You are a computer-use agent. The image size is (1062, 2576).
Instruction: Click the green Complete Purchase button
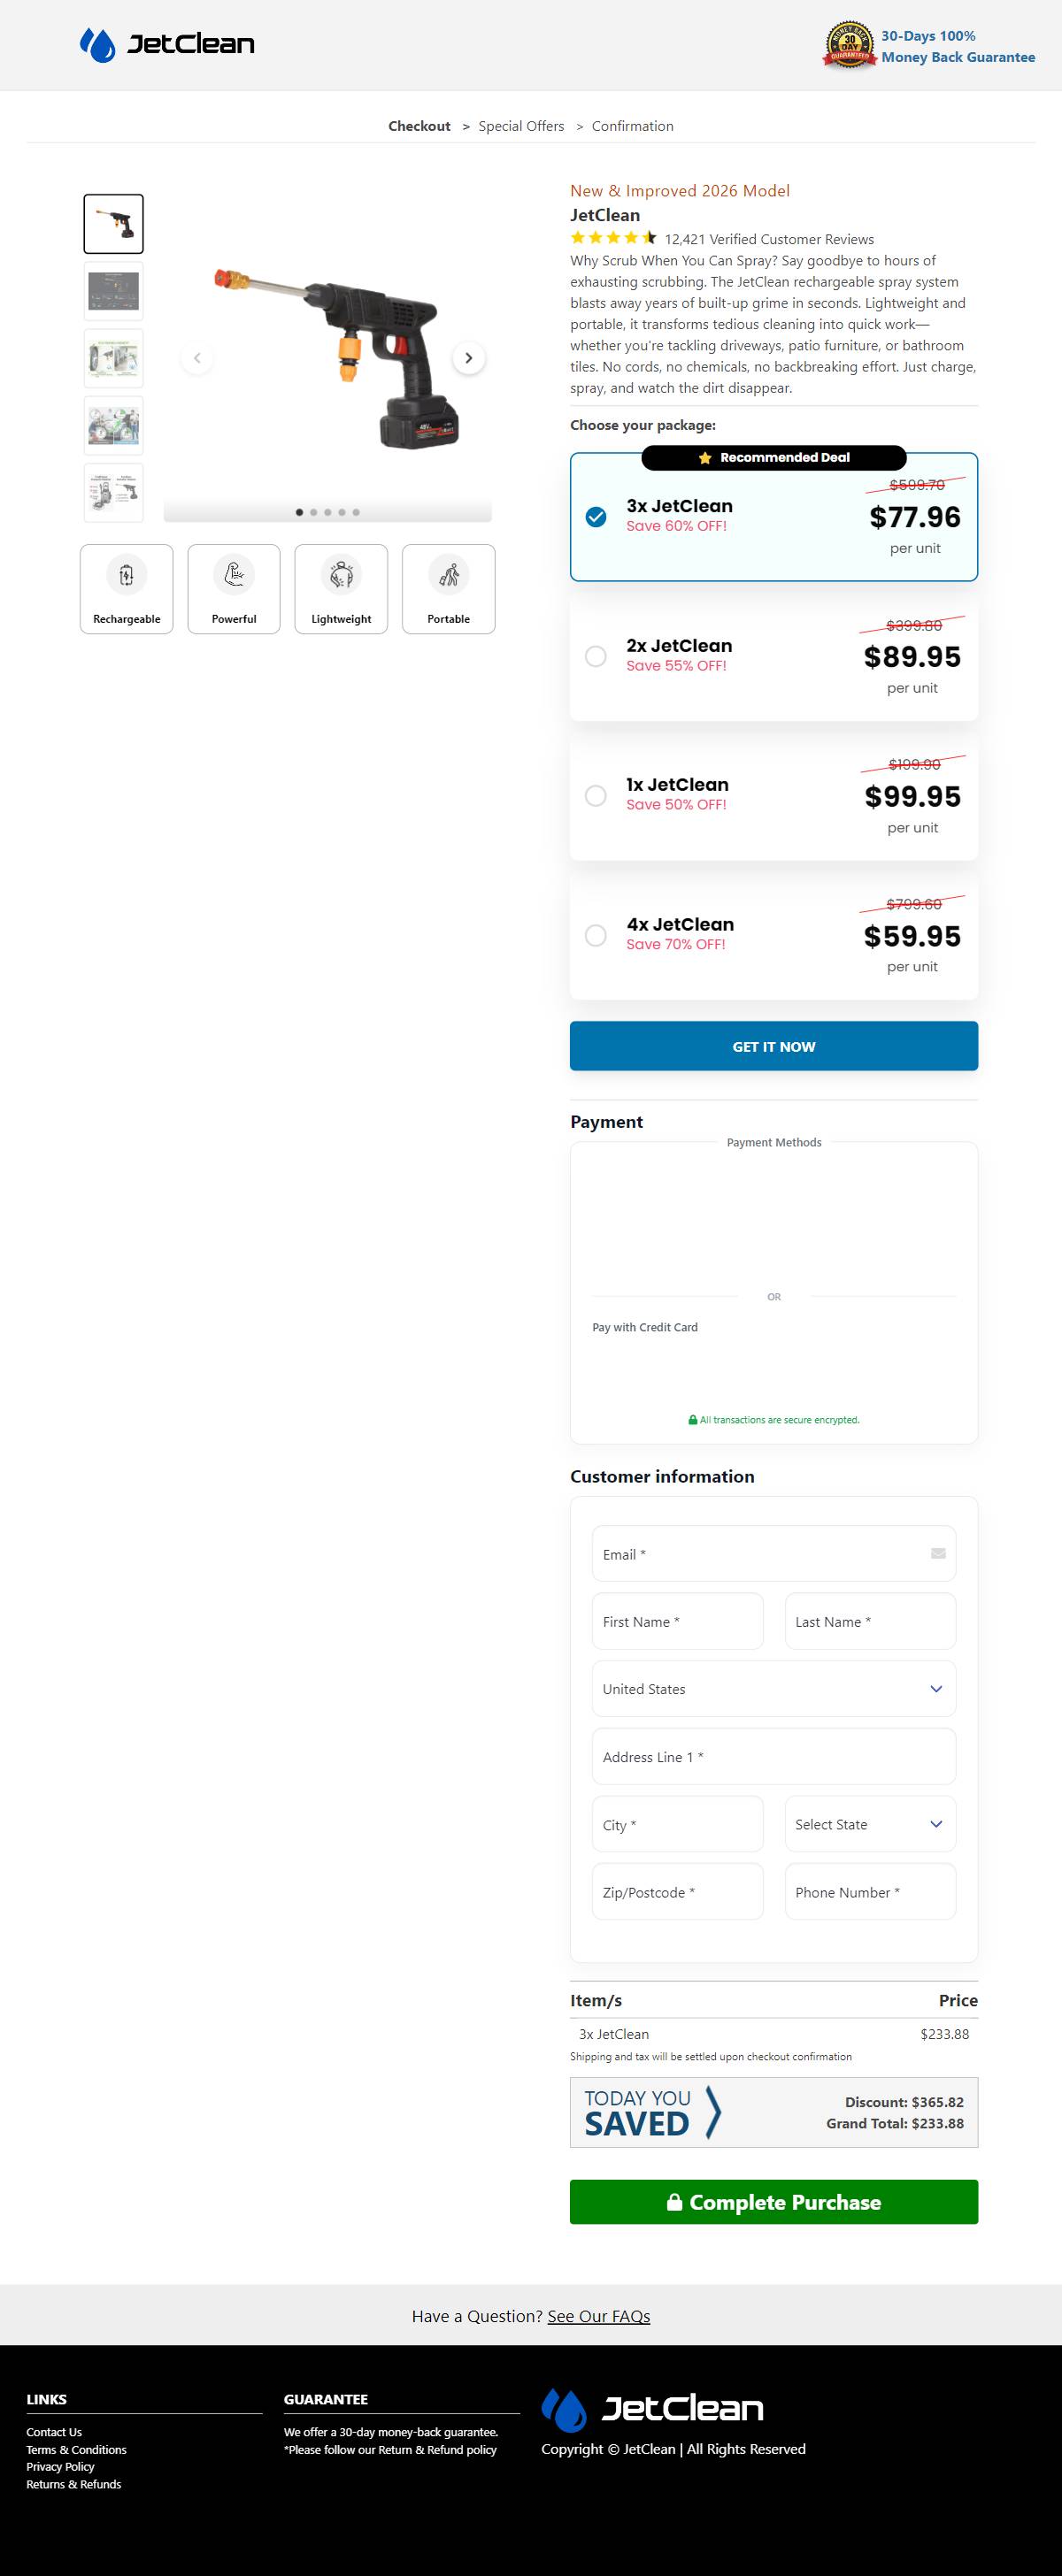pos(773,2202)
